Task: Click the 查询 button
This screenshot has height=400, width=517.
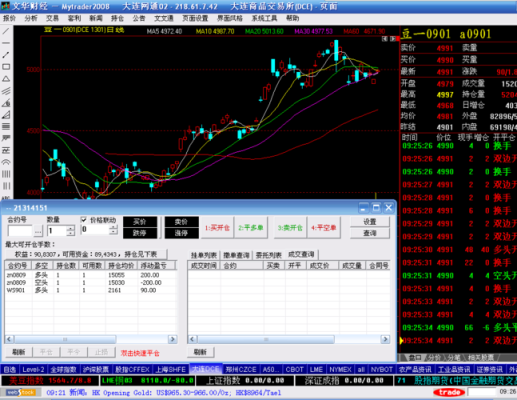Action: pyautogui.click(x=370, y=233)
